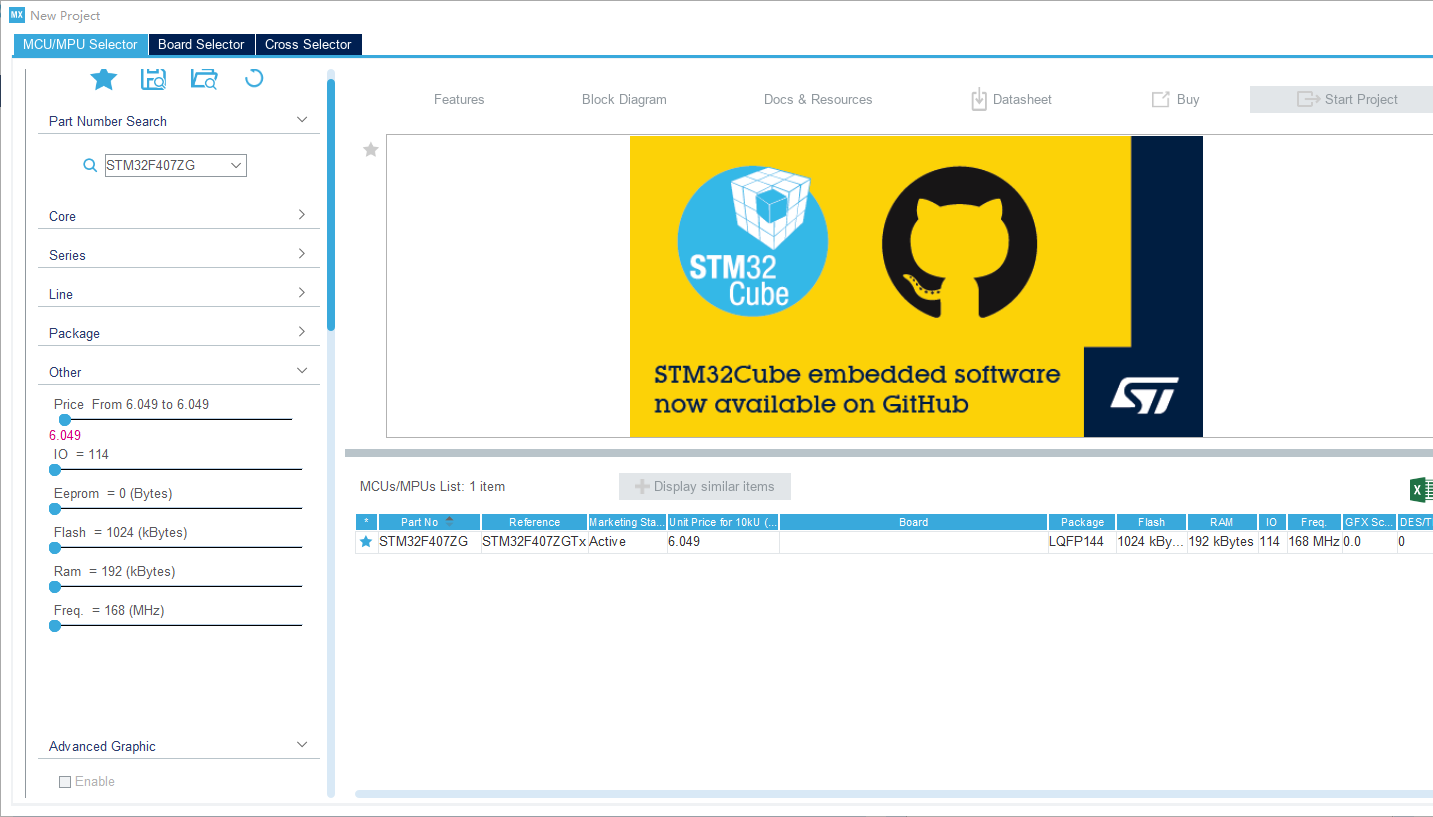
Task: Click the Ram slider handle
Action: pyautogui.click(x=55, y=586)
